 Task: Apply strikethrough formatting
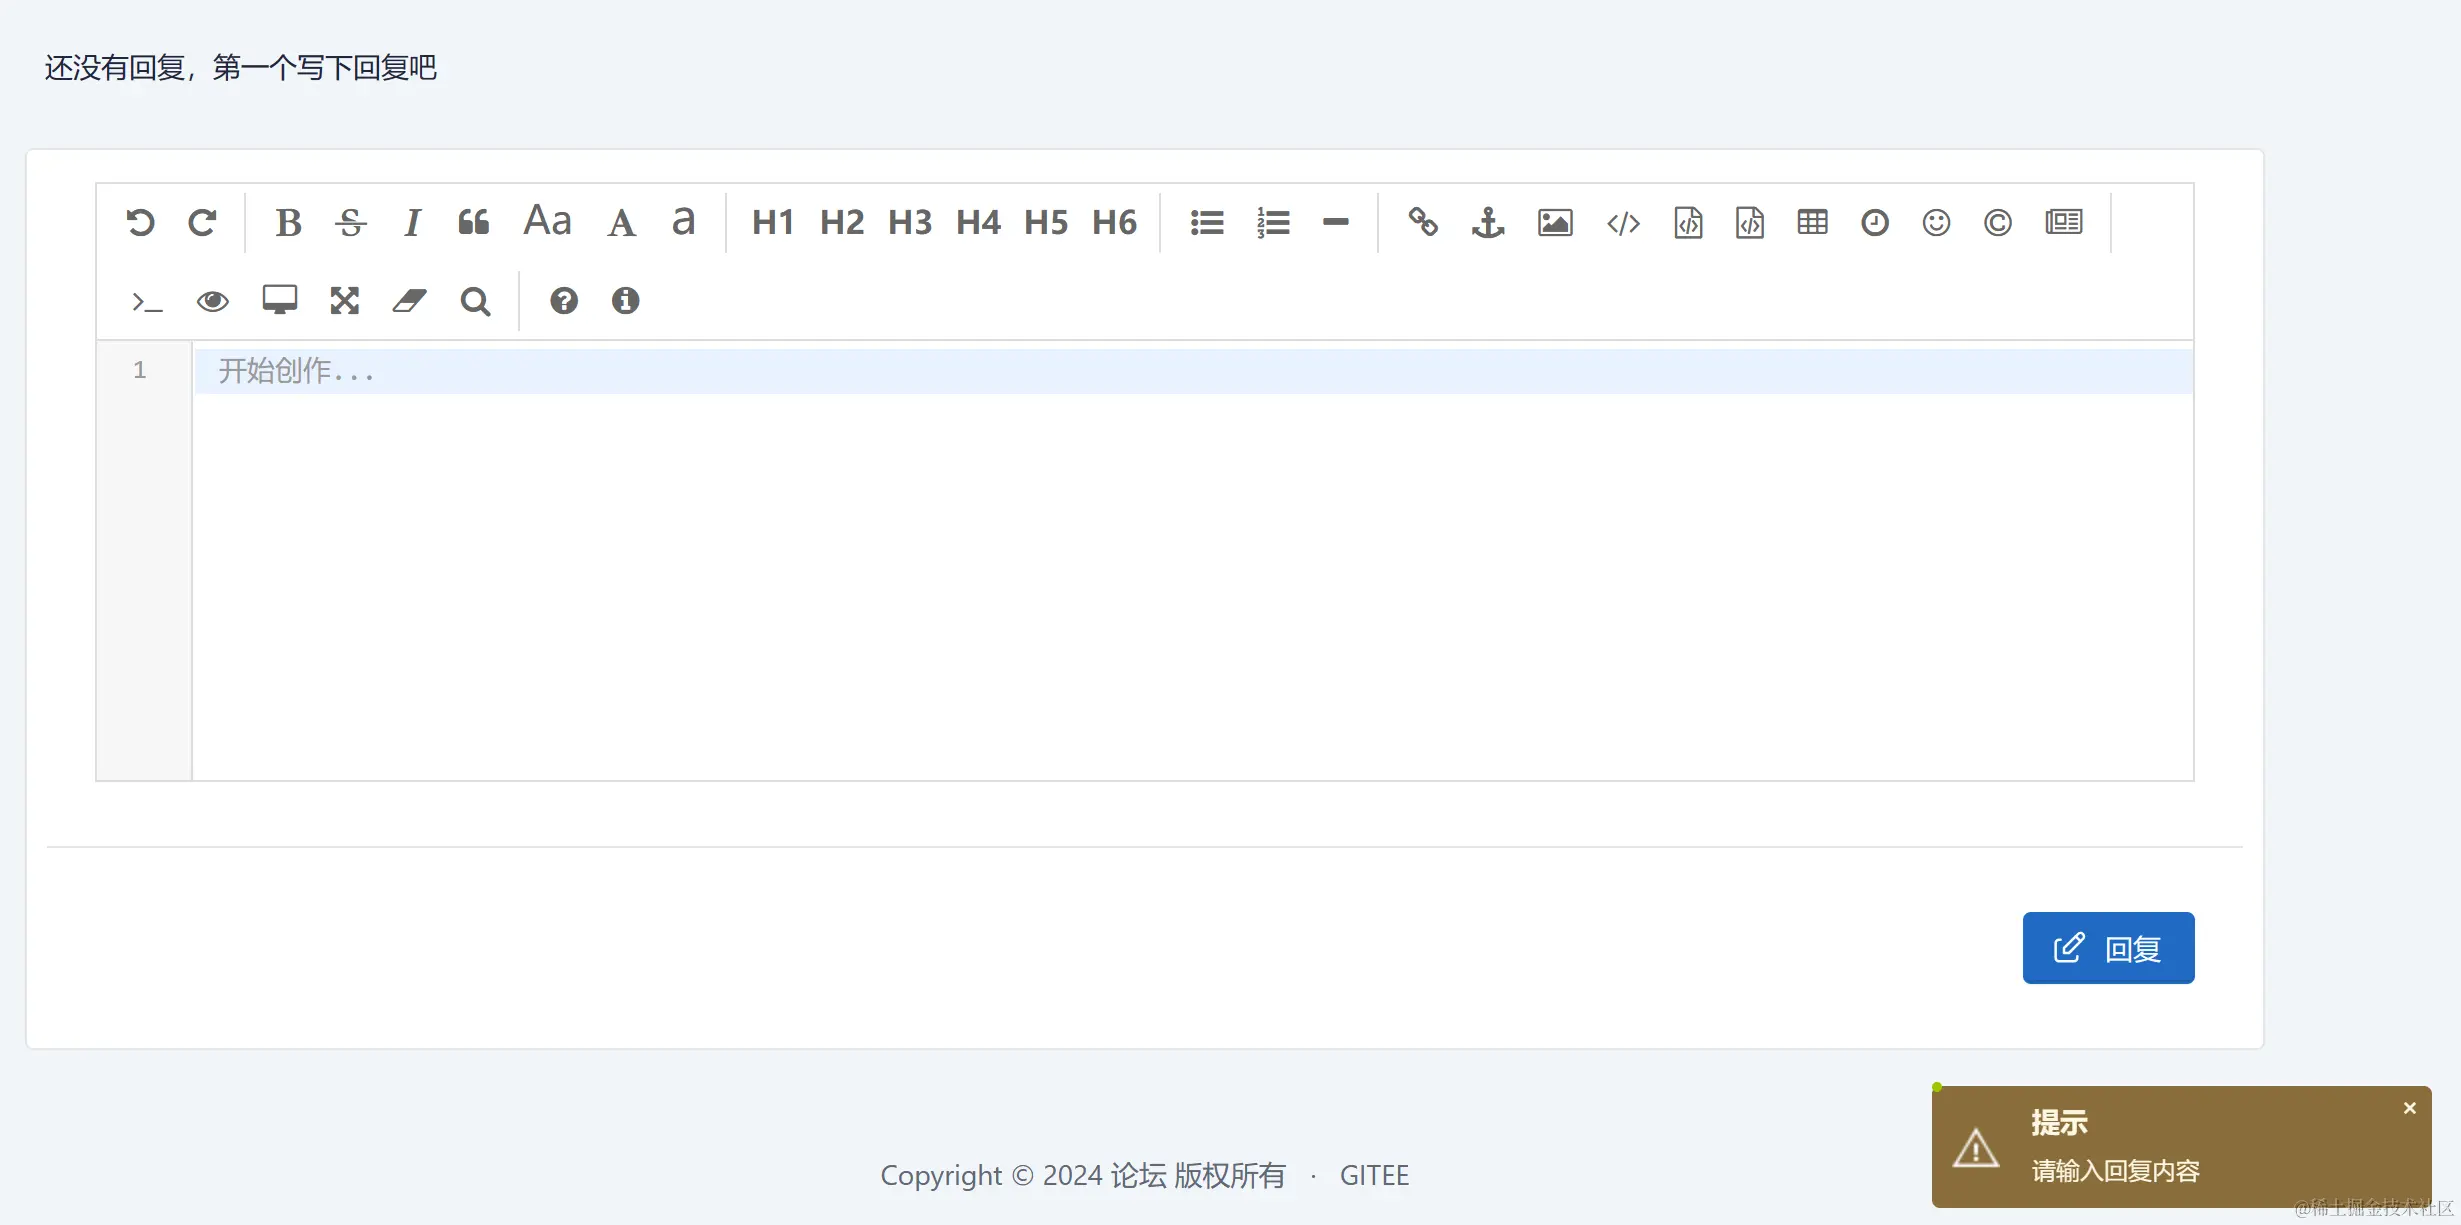pyautogui.click(x=350, y=222)
